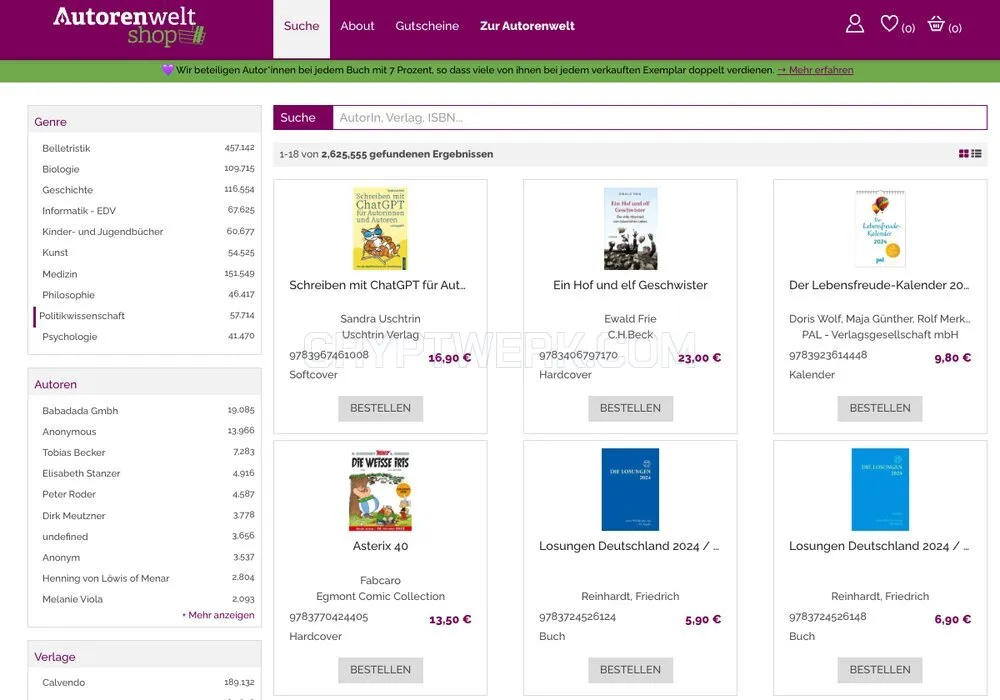Open Ein Hof und elf Geschwister cover
This screenshot has height=700, width=1000.
coord(630,228)
